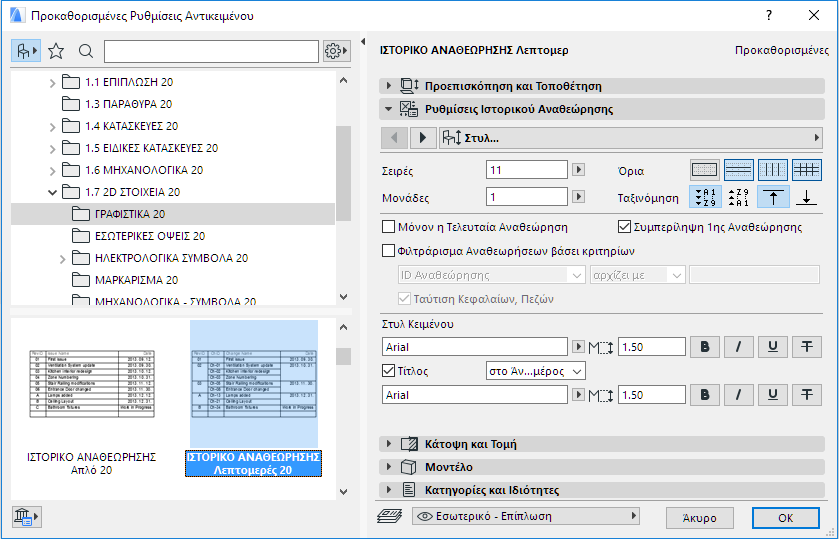The width and height of the screenshot is (839, 539).
Task: Uncheck the Τίτλος checkbox
Action: pos(388,370)
